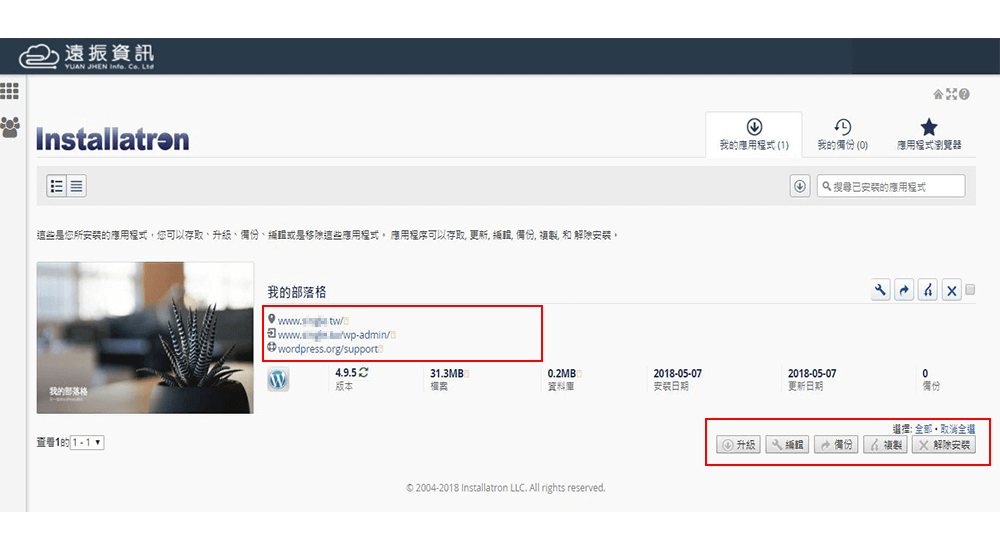Open help via the question mark icon
1000x550 pixels.
point(964,94)
